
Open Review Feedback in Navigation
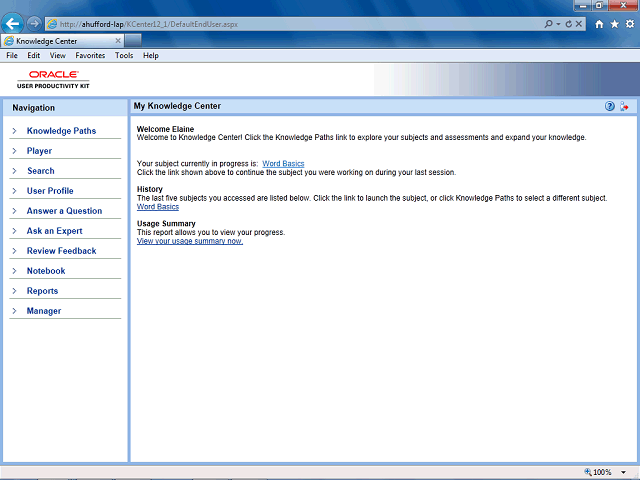click(61, 251)
